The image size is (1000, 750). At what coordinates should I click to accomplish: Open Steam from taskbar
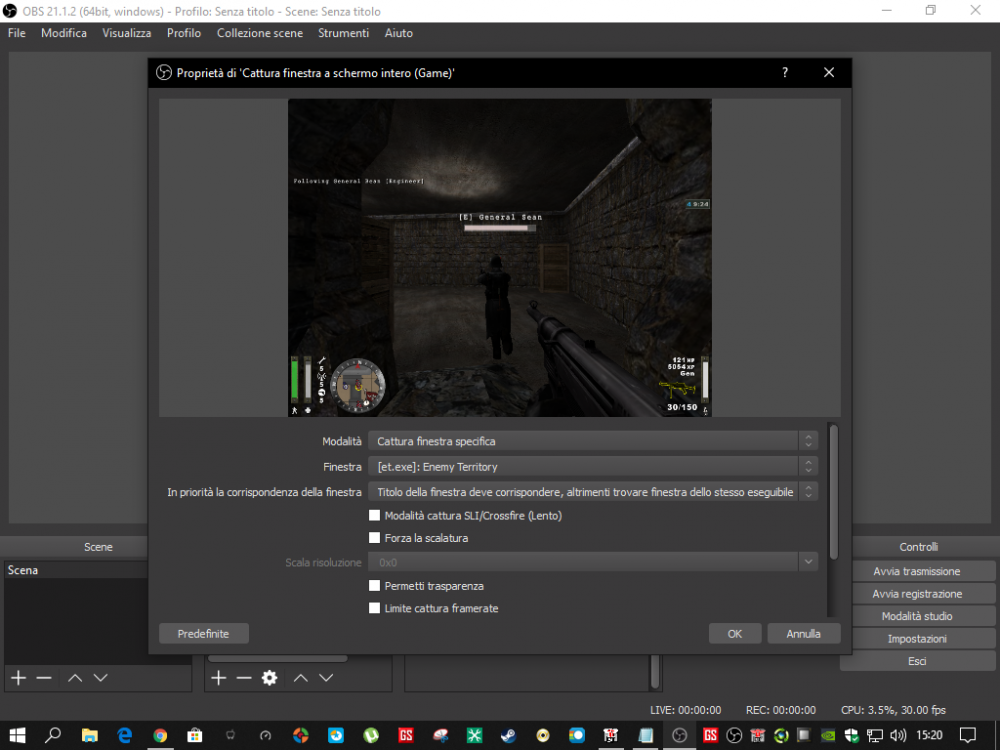pos(508,735)
